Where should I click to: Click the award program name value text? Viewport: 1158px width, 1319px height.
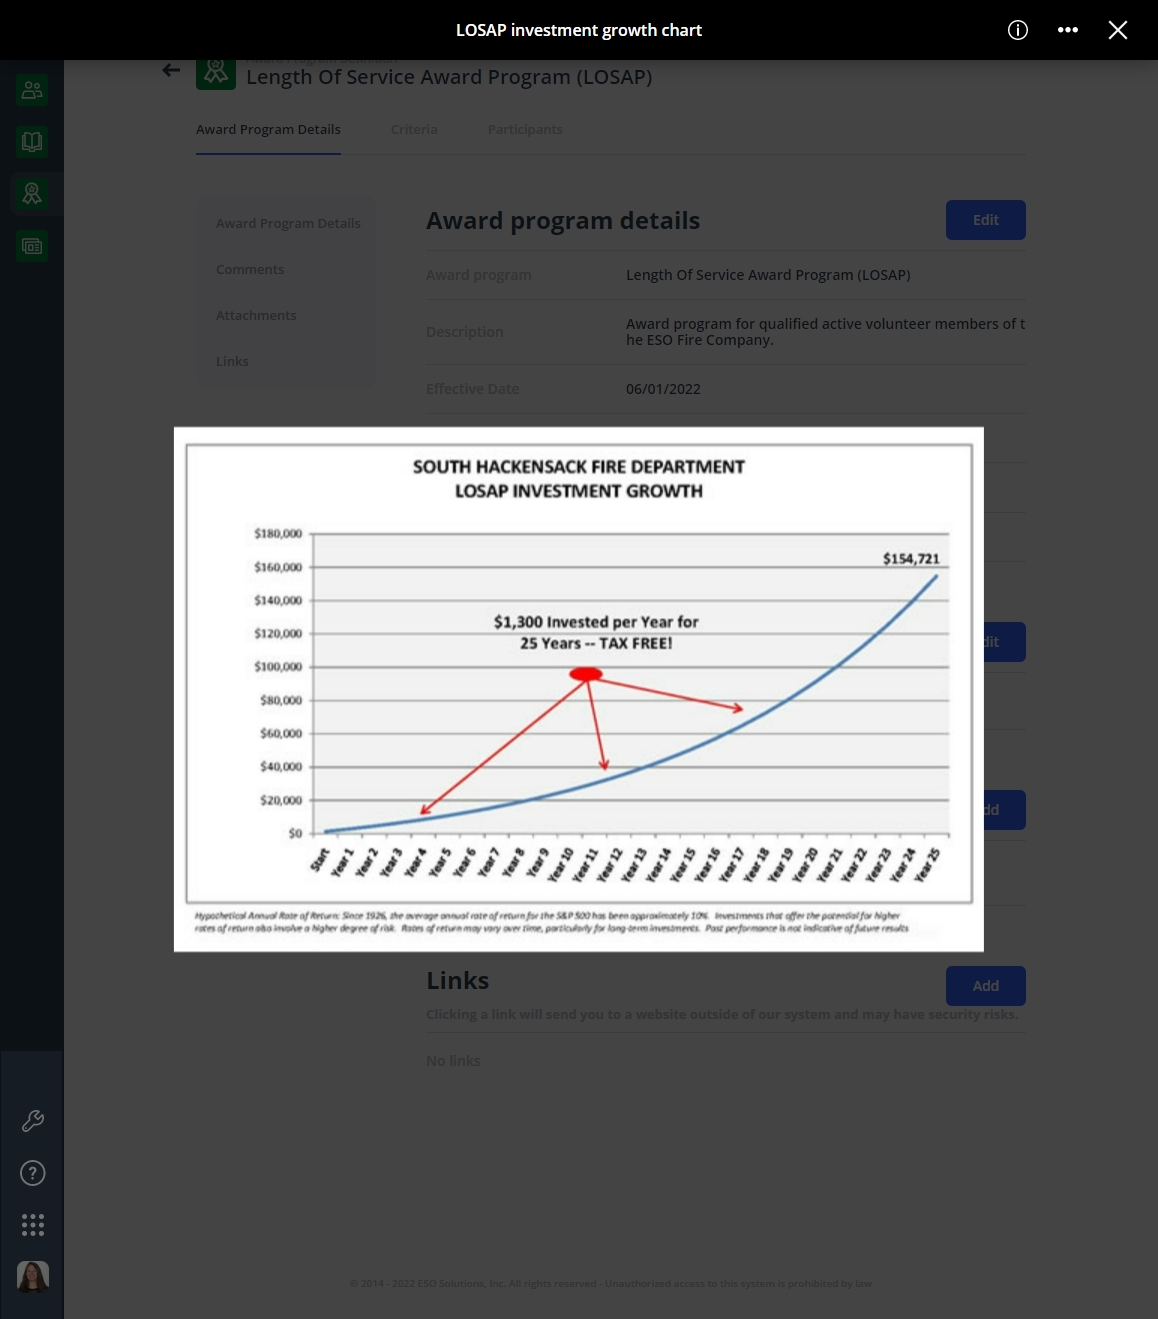768,275
